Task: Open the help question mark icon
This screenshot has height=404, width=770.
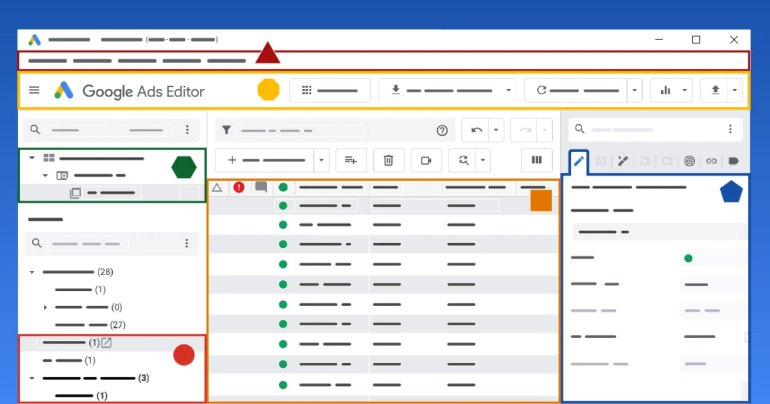Action: (442, 130)
